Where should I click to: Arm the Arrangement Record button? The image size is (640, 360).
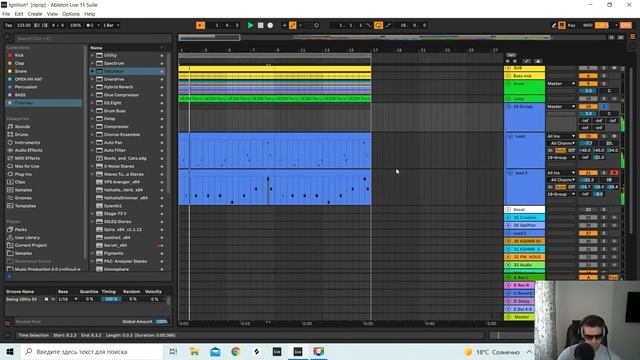point(270,25)
